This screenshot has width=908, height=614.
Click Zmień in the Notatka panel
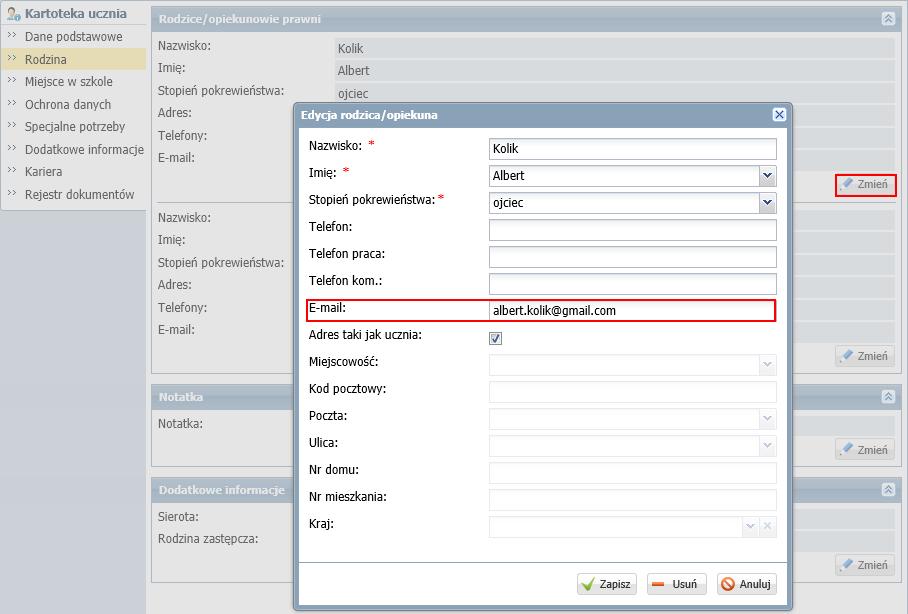pos(865,449)
